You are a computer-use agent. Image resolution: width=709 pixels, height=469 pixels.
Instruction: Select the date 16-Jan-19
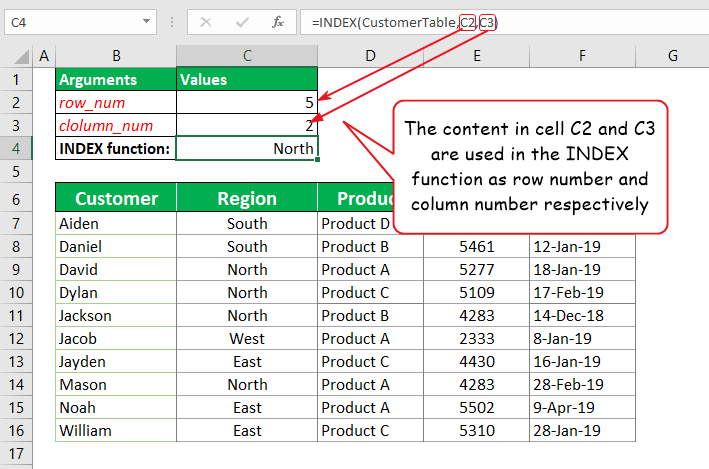(582, 362)
